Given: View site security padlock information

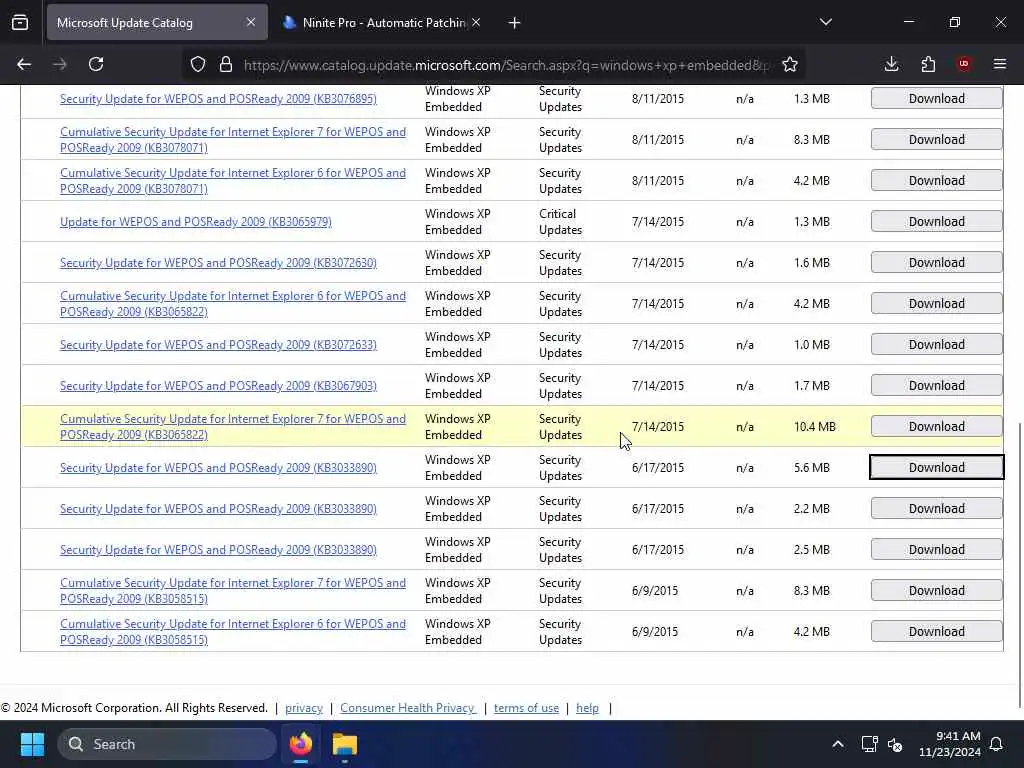Looking at the screenshot, I should pos(226,64).
